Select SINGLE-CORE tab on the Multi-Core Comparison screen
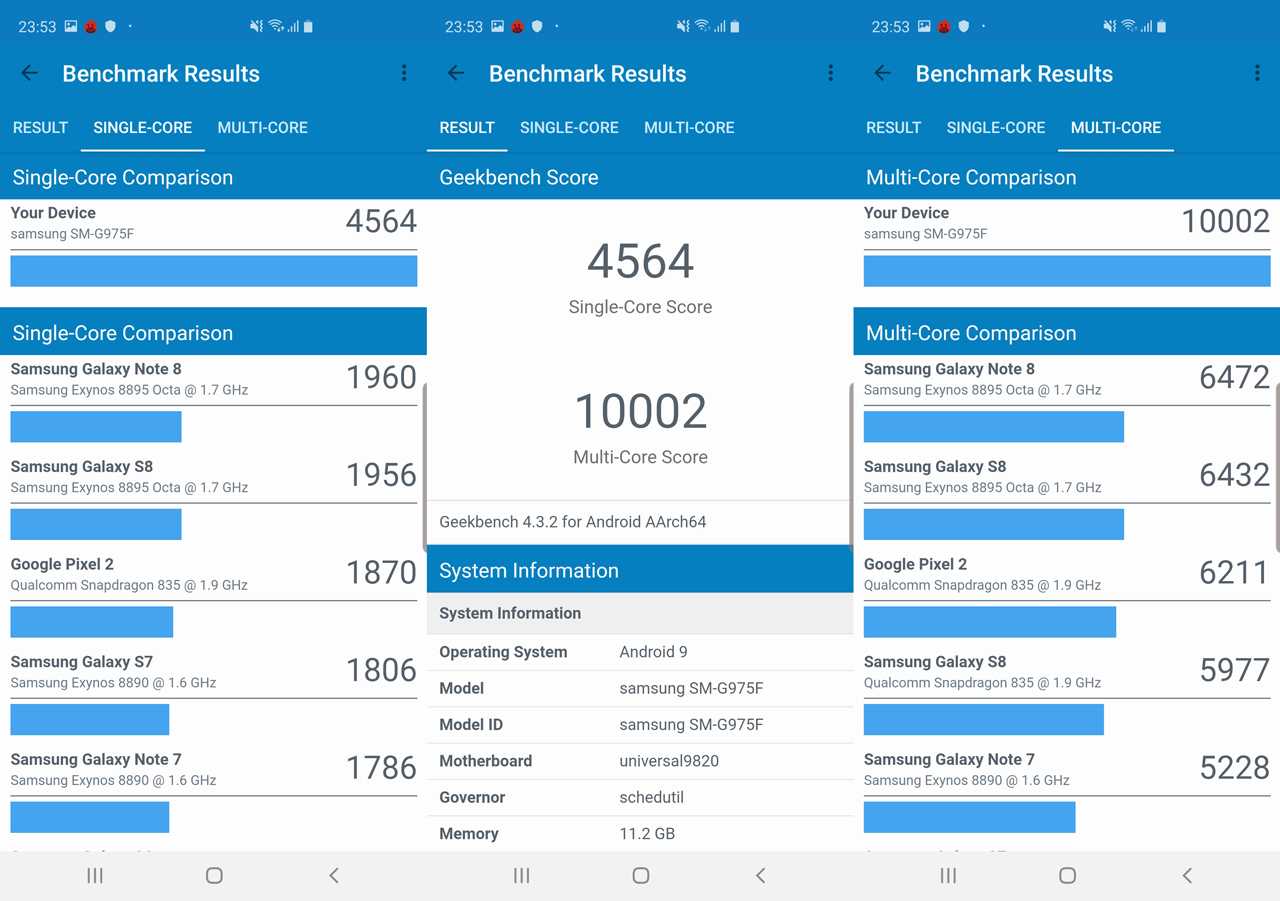1280x901 pixels. pos(995,128)
